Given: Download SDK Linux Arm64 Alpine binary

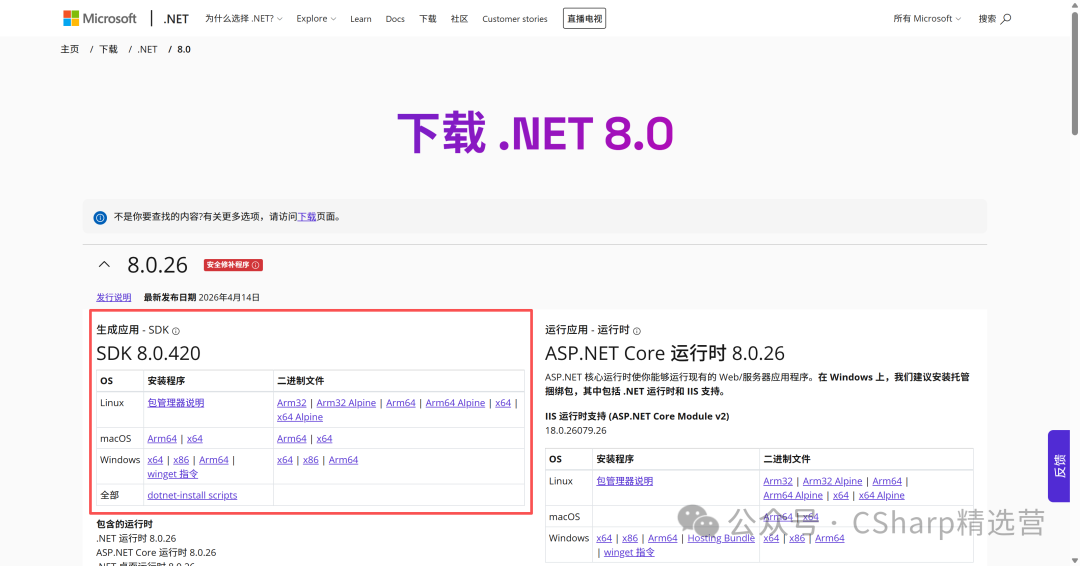Looking at the screenshot, I should pyautogui.click(x=455, y=403).
